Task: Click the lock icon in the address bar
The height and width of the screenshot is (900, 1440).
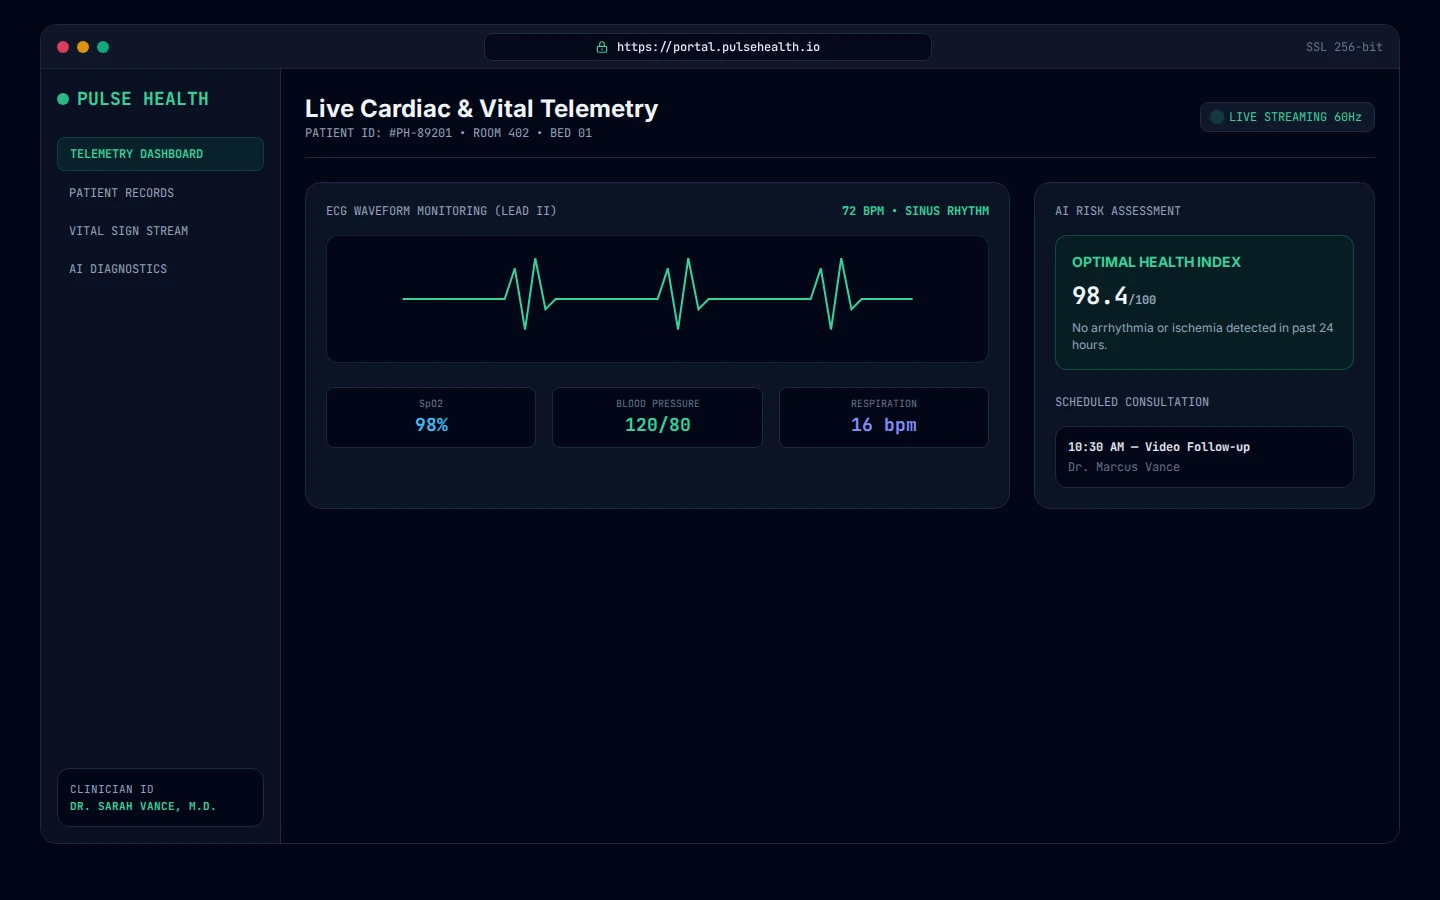Action: [x=602, y=47]
